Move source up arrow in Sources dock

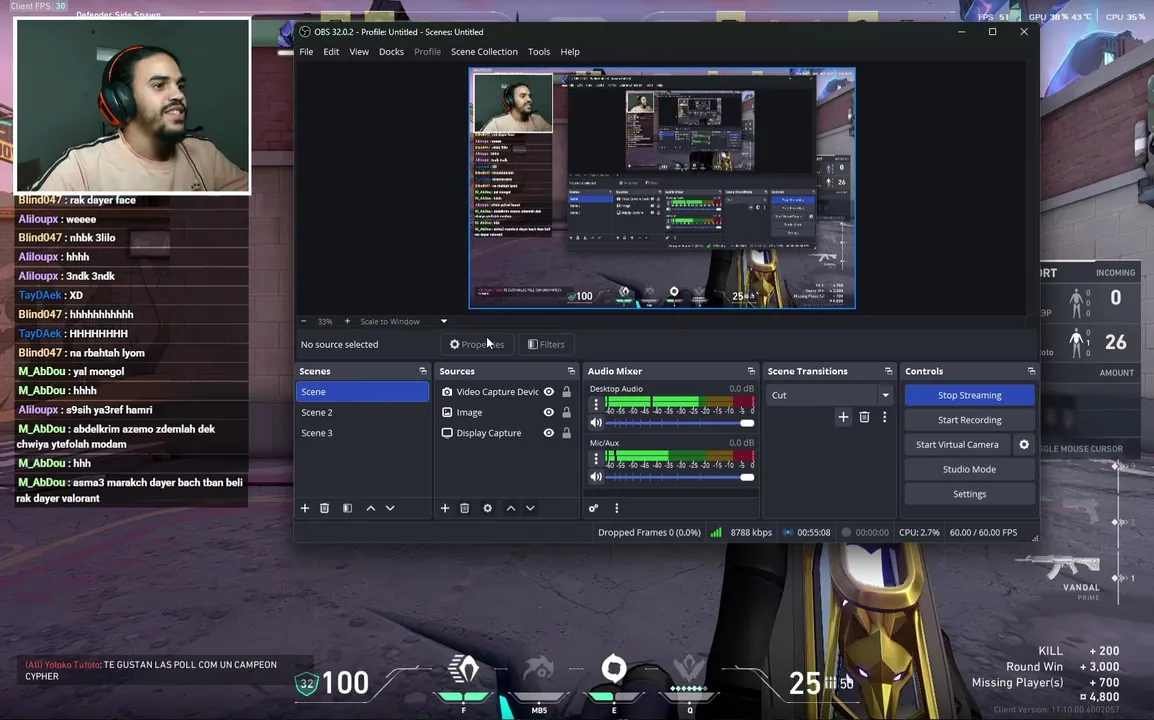click(511, 508)
